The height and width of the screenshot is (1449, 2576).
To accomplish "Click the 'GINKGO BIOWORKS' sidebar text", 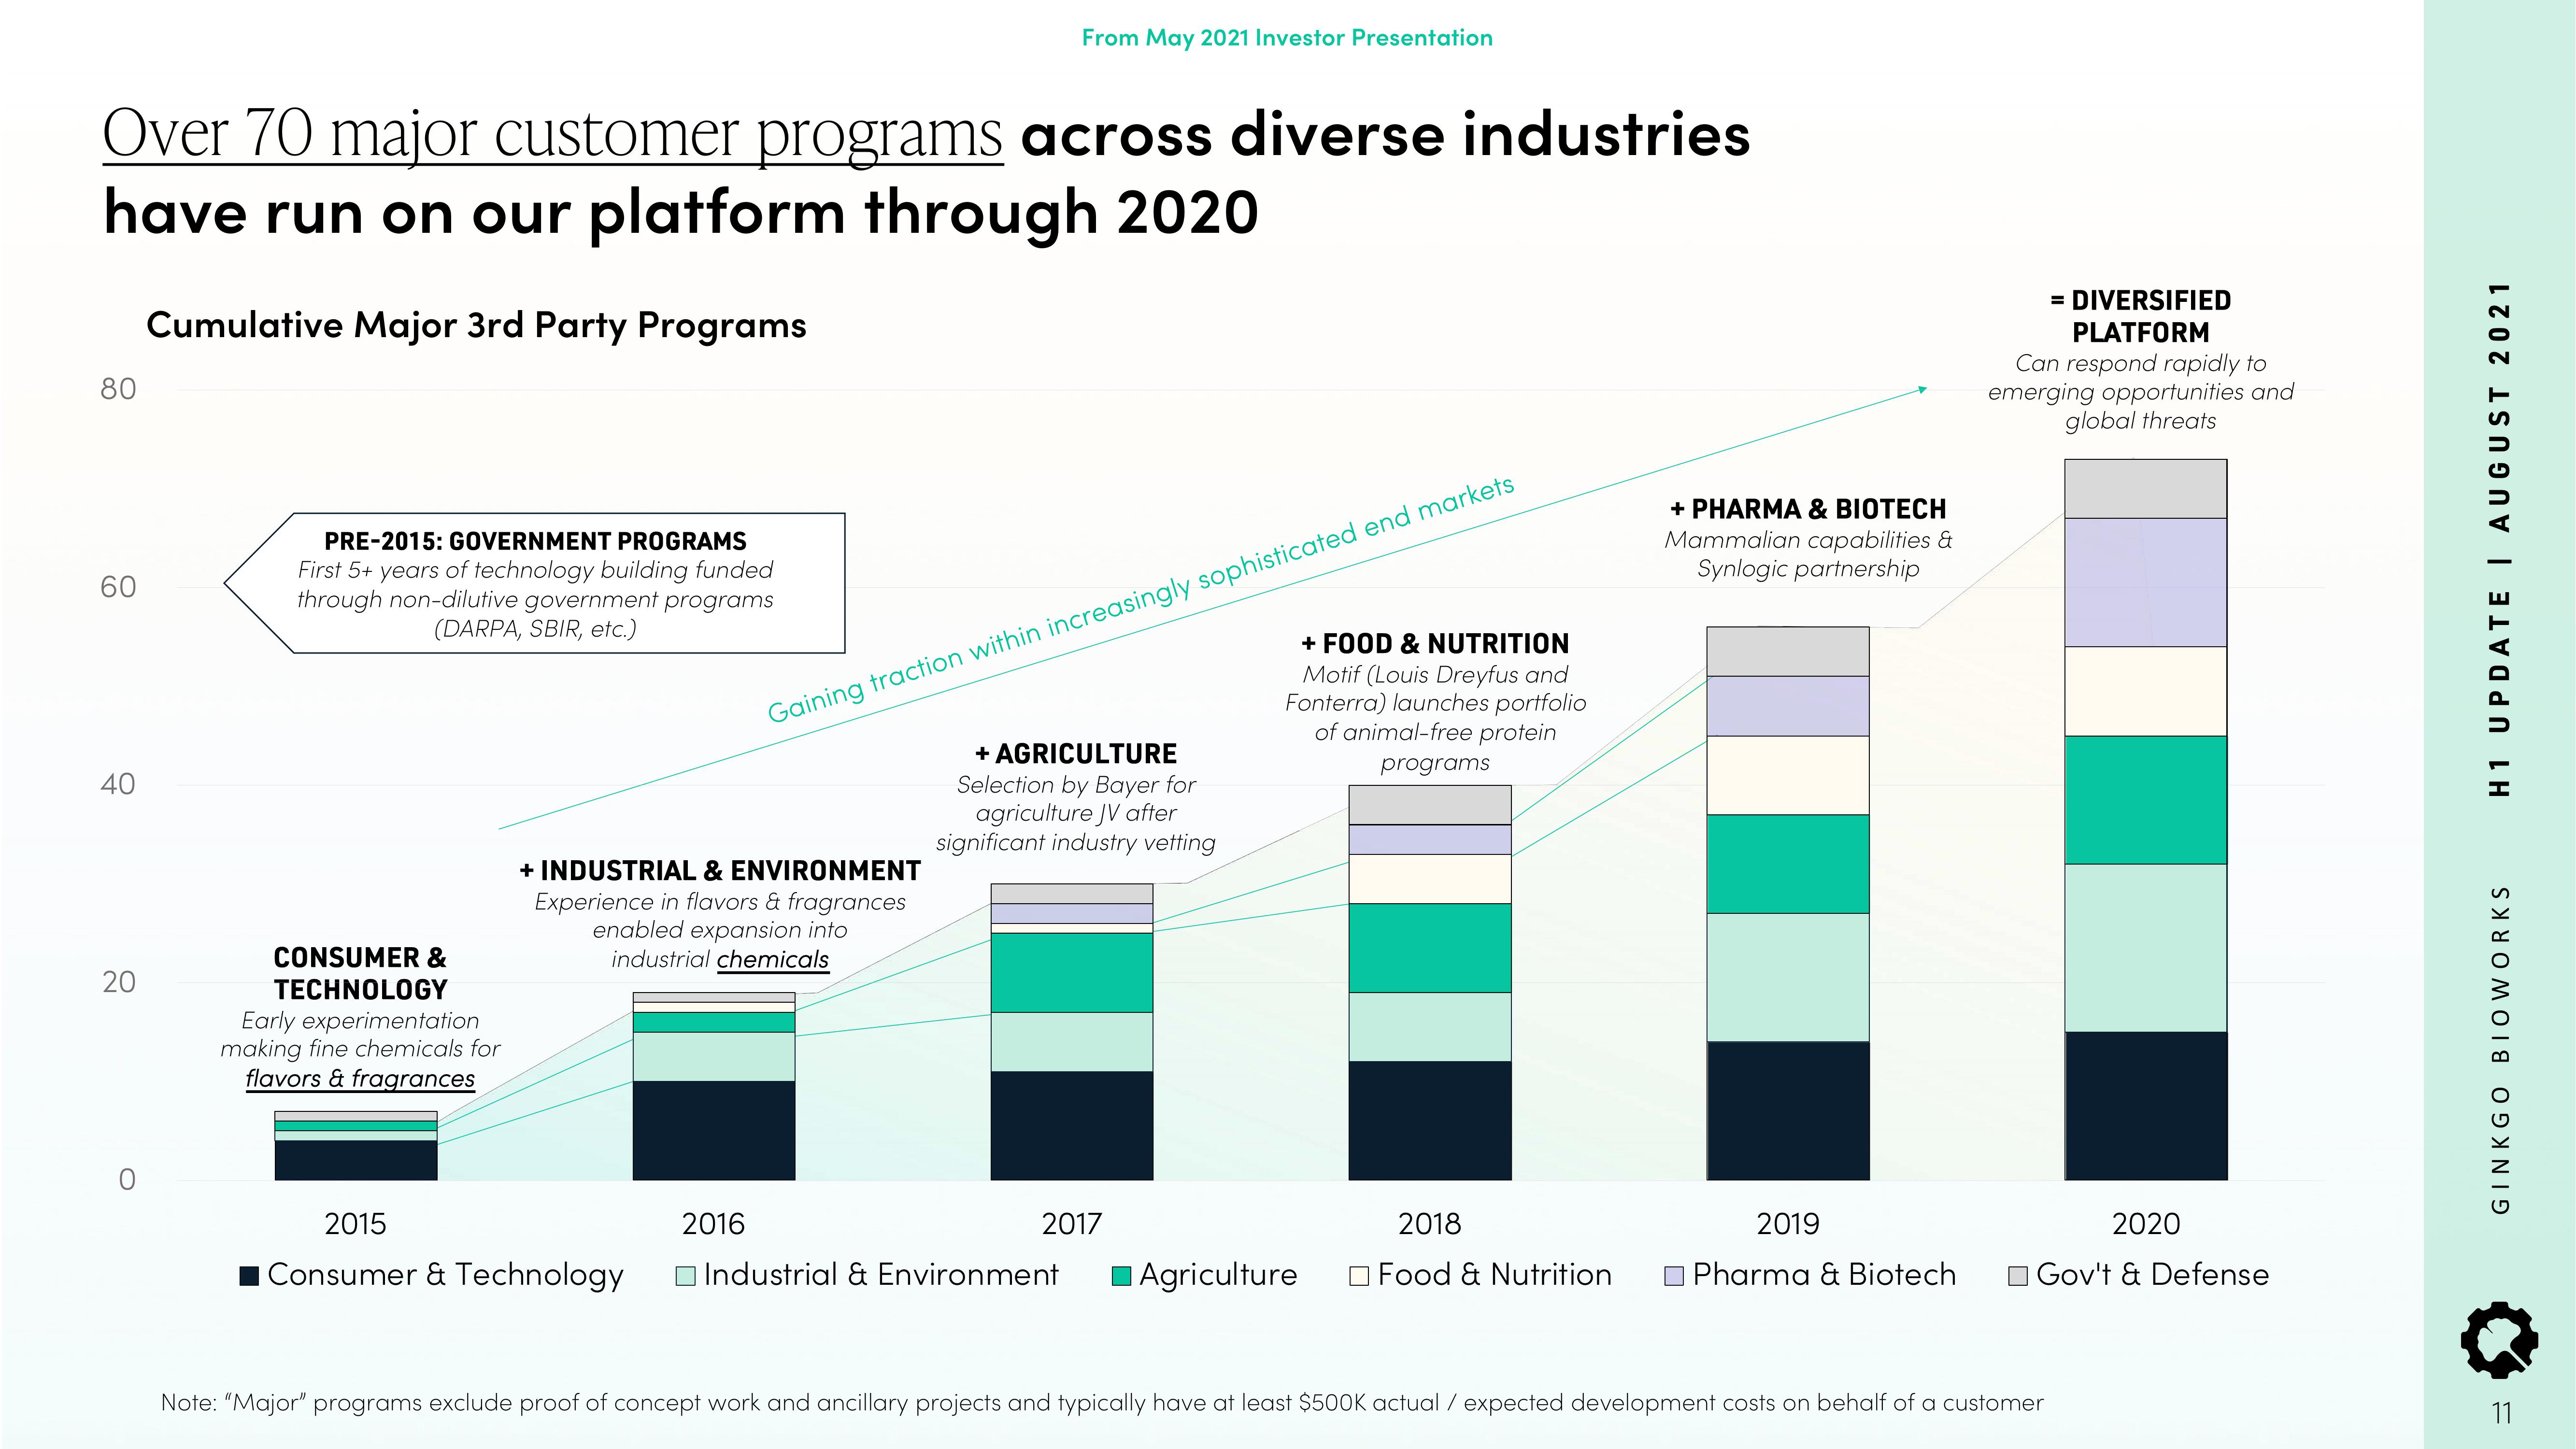I will click(x=2500, y=1049).
